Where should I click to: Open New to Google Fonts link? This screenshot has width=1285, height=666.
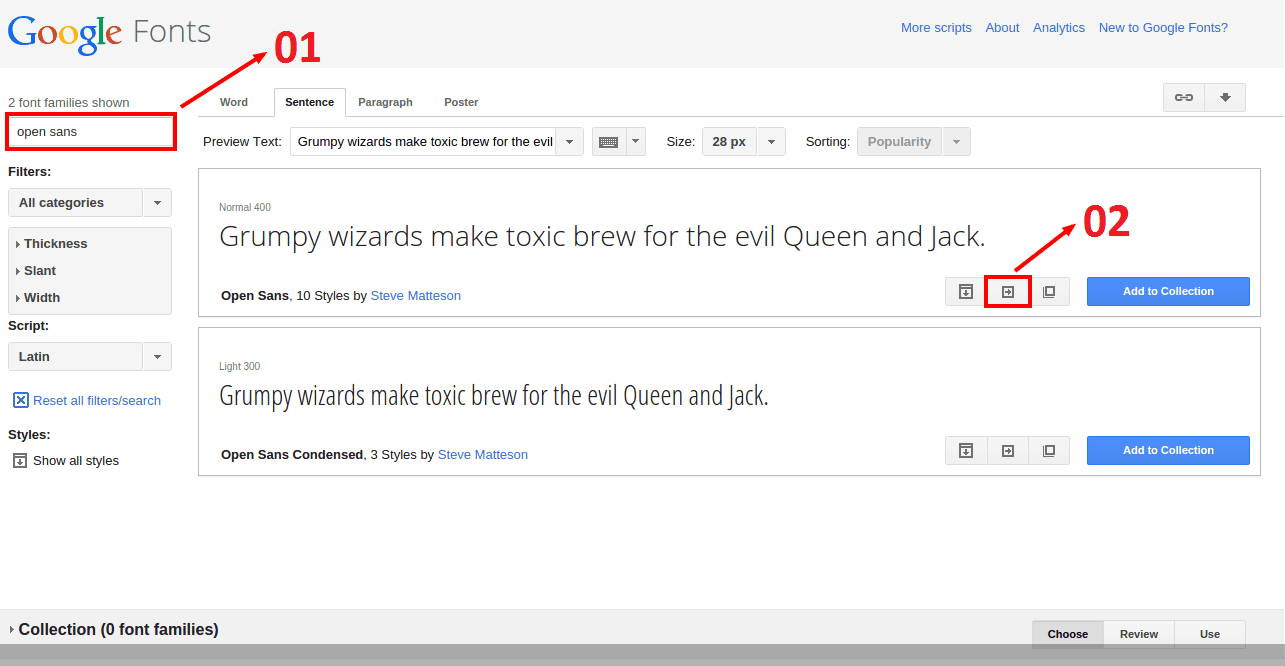[x=1163, y=28]
